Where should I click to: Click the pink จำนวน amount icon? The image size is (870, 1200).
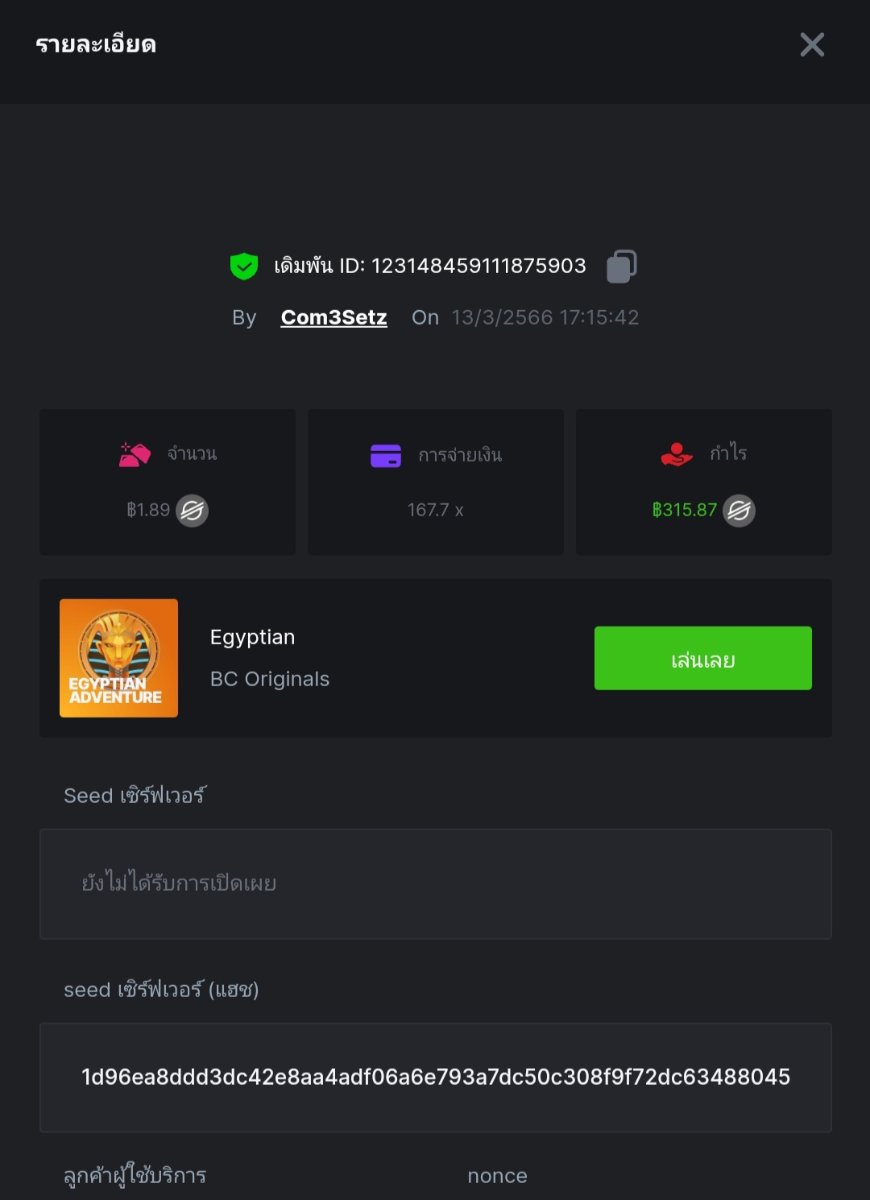pos(135,455)
